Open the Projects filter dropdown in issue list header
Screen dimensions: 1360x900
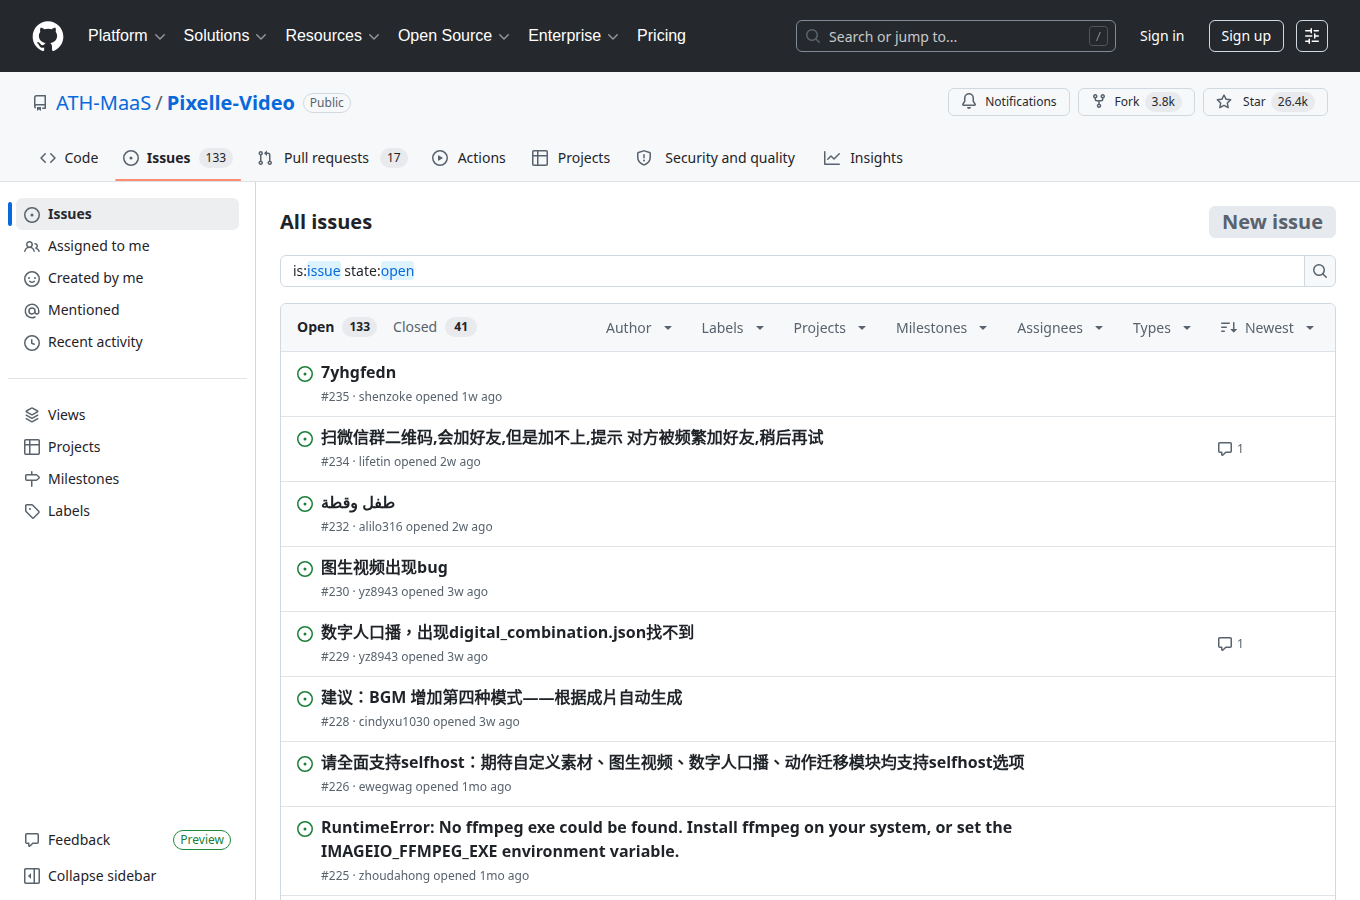pos(830,328)
